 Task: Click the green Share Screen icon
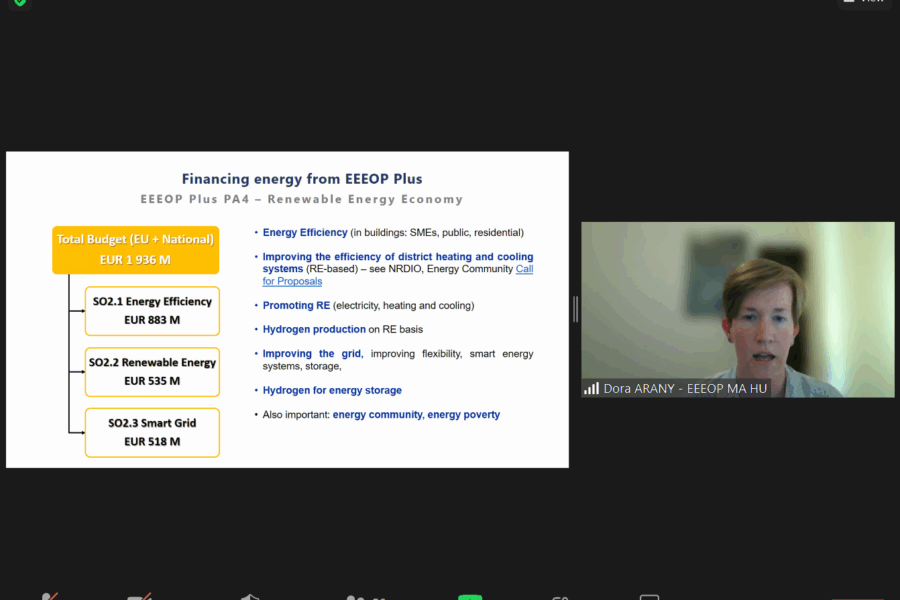[470, 597]
